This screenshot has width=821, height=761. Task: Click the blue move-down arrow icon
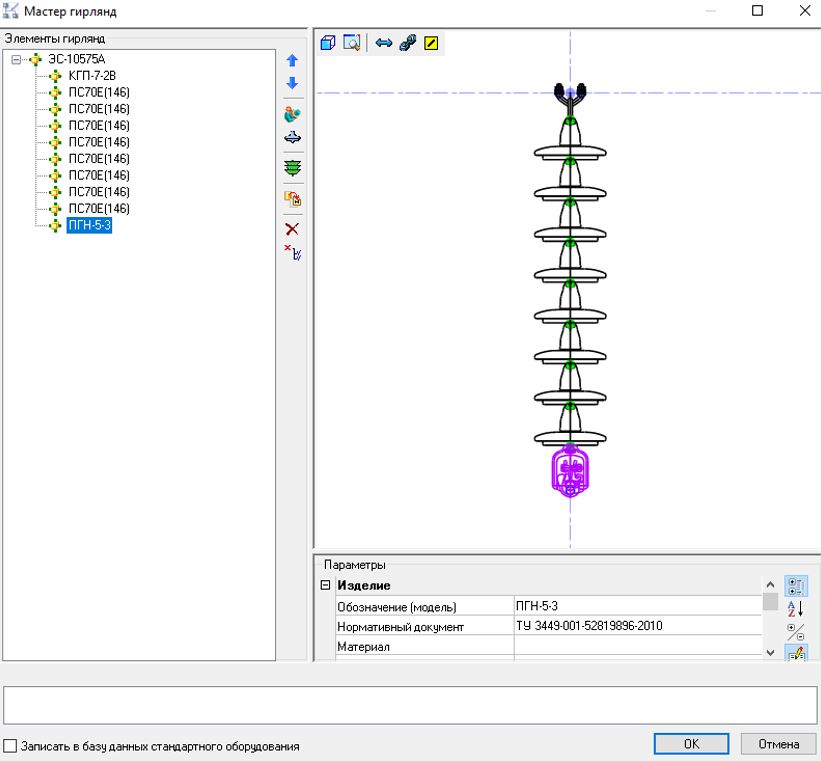293,84
